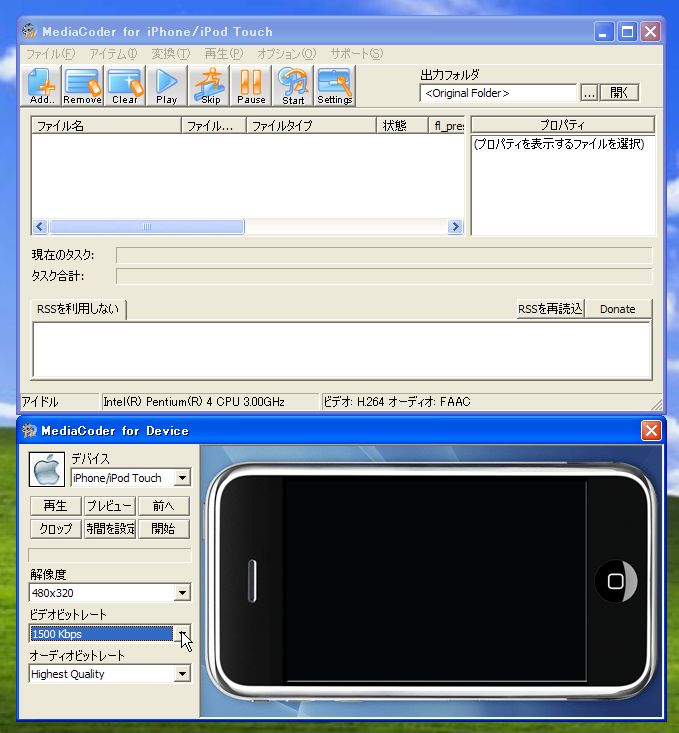Click the ファイル名 column header
This screenshot has height=733, width=679.
106,125
